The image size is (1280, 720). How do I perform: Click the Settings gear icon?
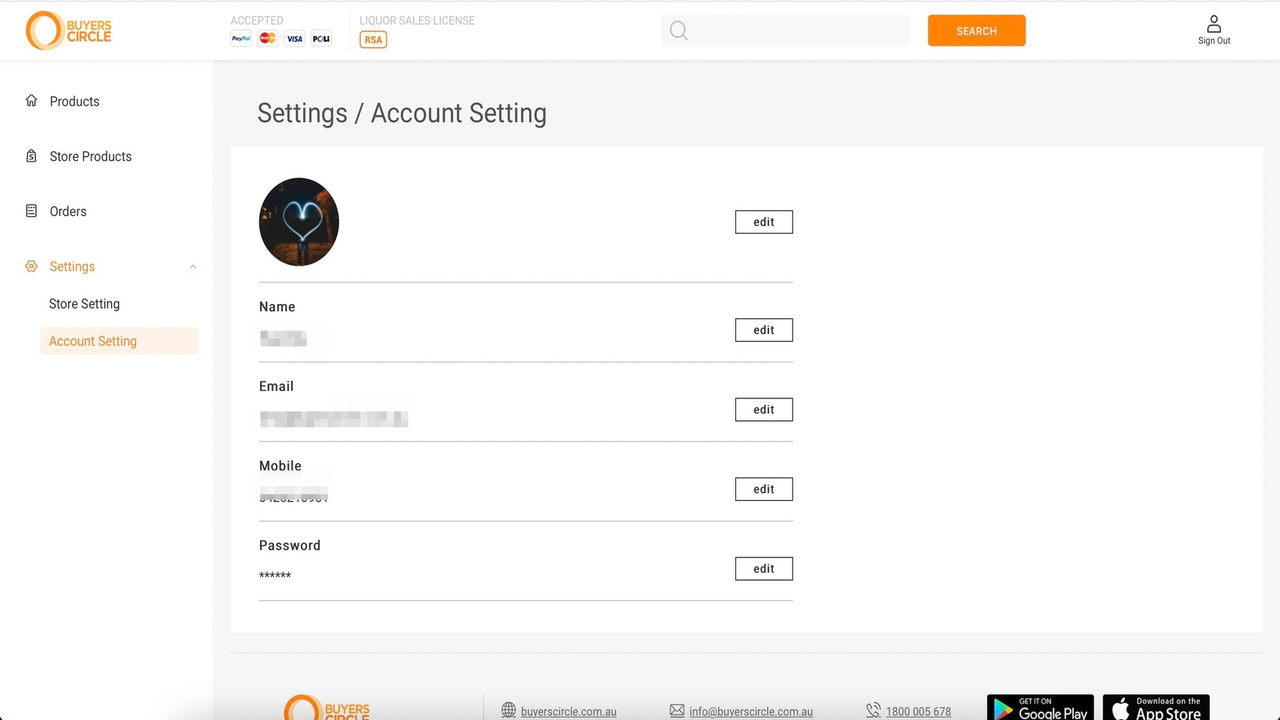pyautogui.click(x=31, y=266)
